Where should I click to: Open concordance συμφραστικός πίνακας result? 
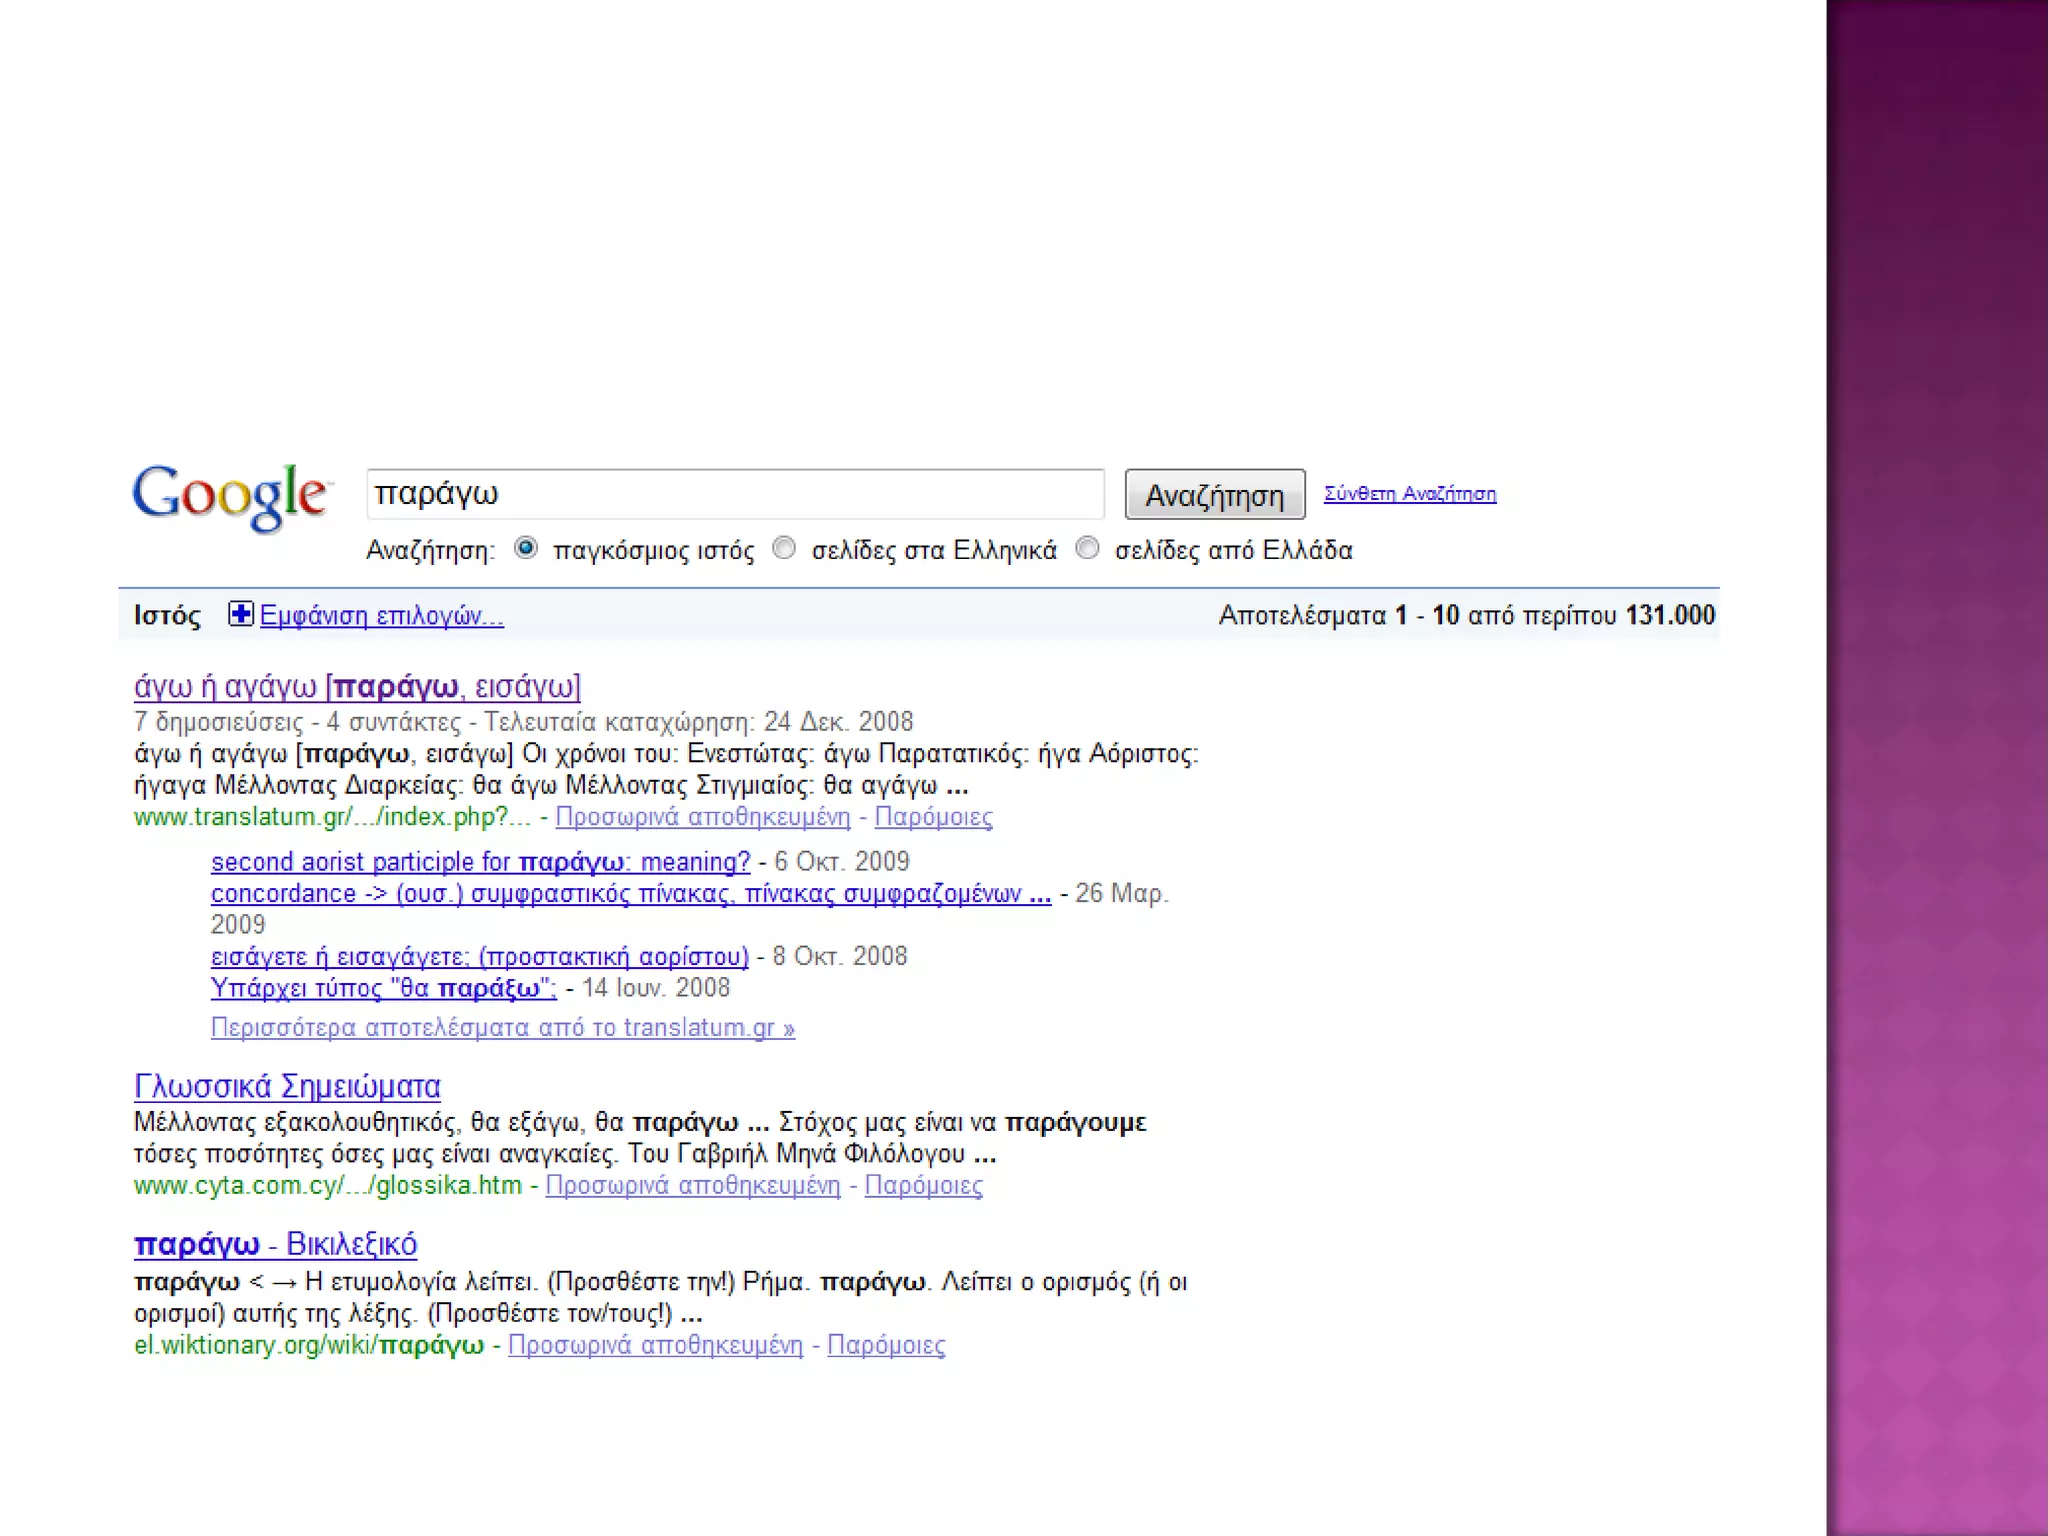[630, 894]
